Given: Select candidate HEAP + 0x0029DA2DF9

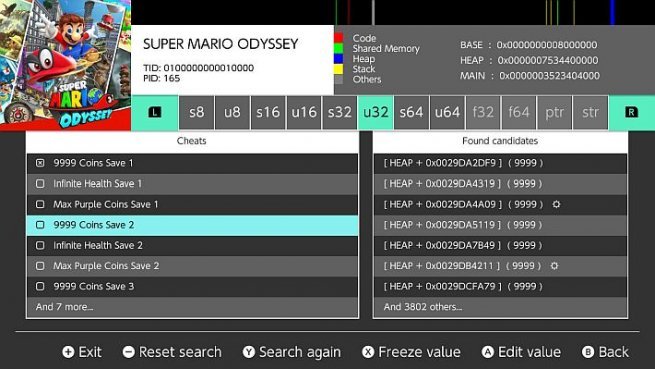Looking at the screenshot, I should point(500,163).
